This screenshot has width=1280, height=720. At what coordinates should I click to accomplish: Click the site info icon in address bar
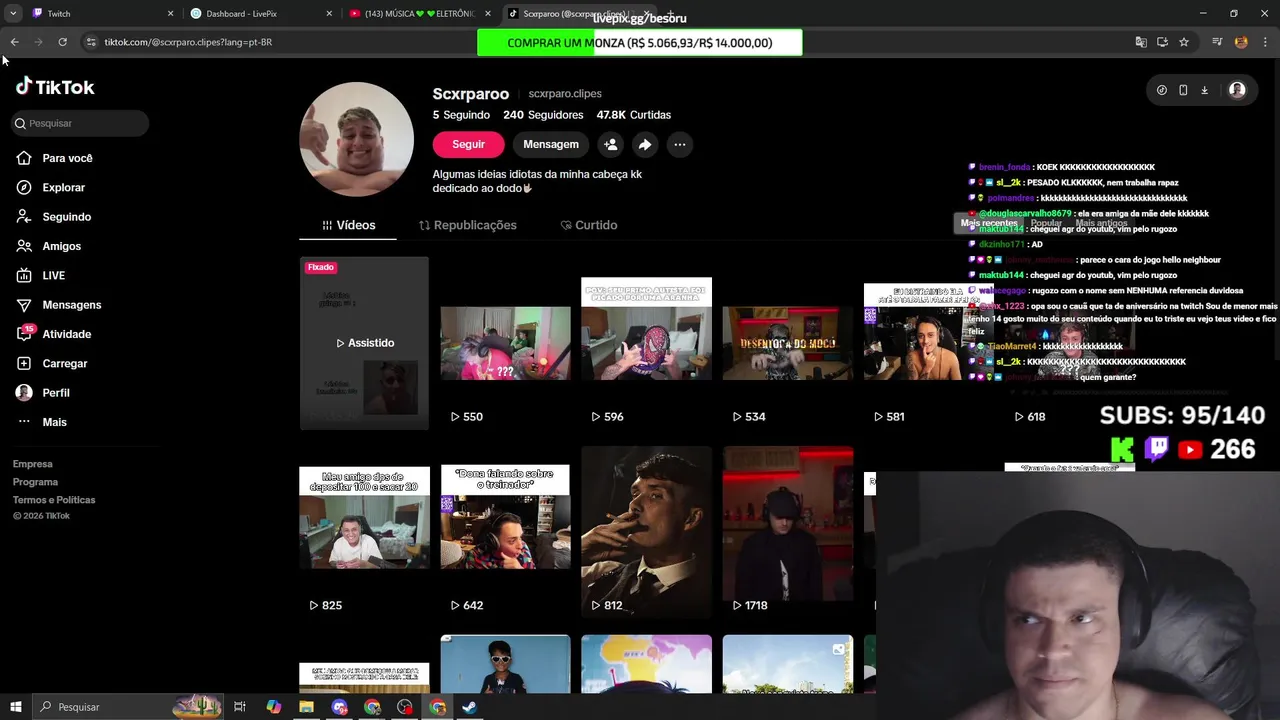pos(91,42)
